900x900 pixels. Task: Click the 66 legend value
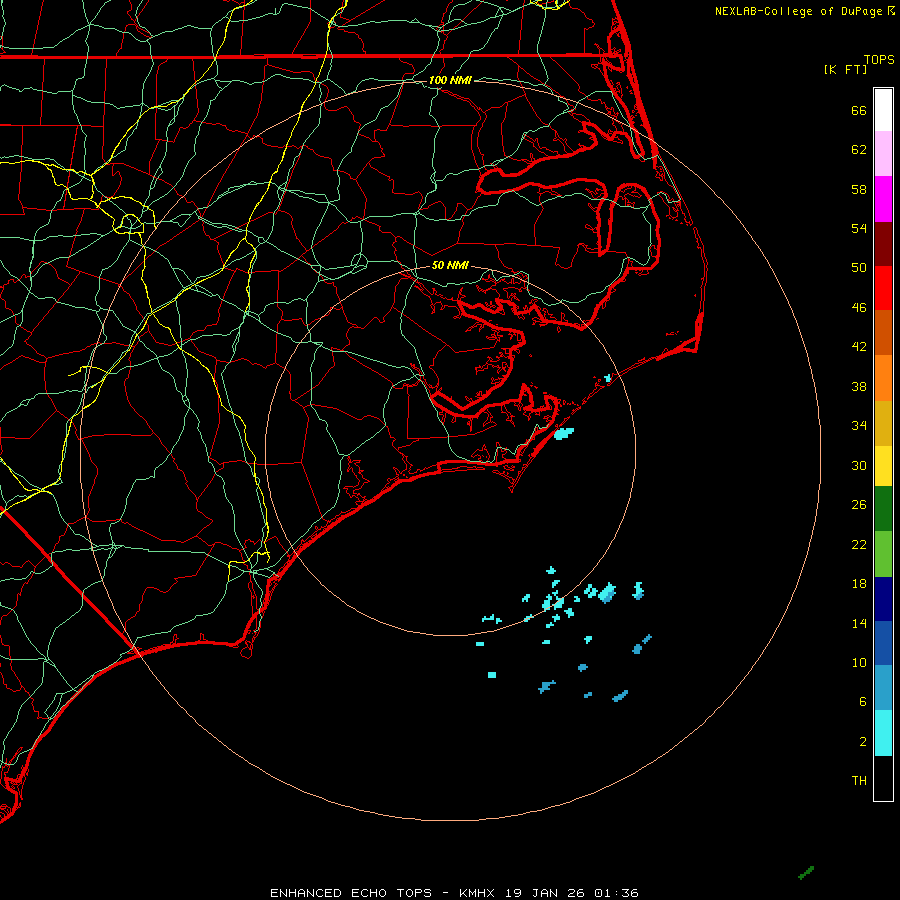coord(859,110)
